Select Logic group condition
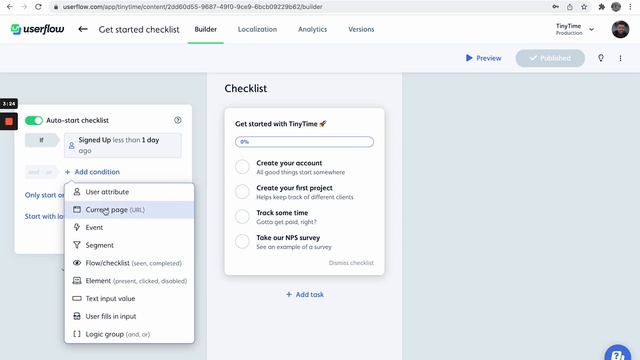 pyautogui.click(x=129, y=334)
